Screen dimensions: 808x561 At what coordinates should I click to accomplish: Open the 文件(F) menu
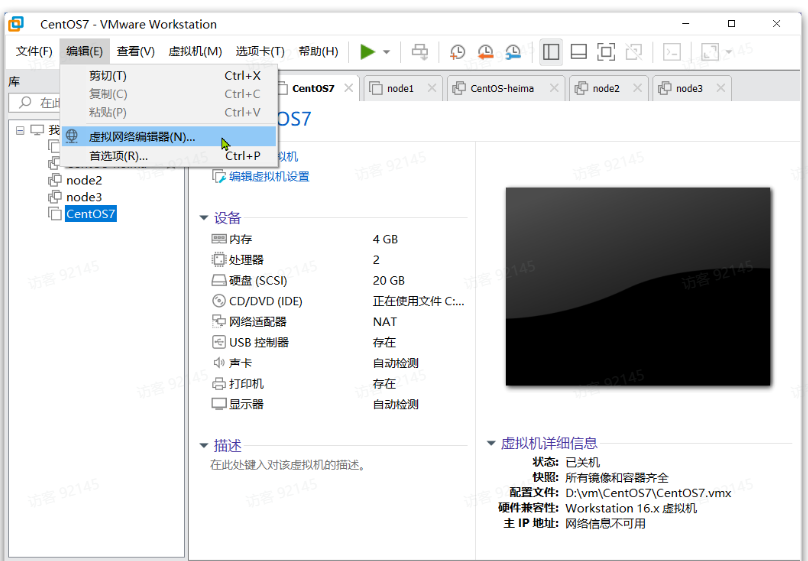tap(34, 52)
